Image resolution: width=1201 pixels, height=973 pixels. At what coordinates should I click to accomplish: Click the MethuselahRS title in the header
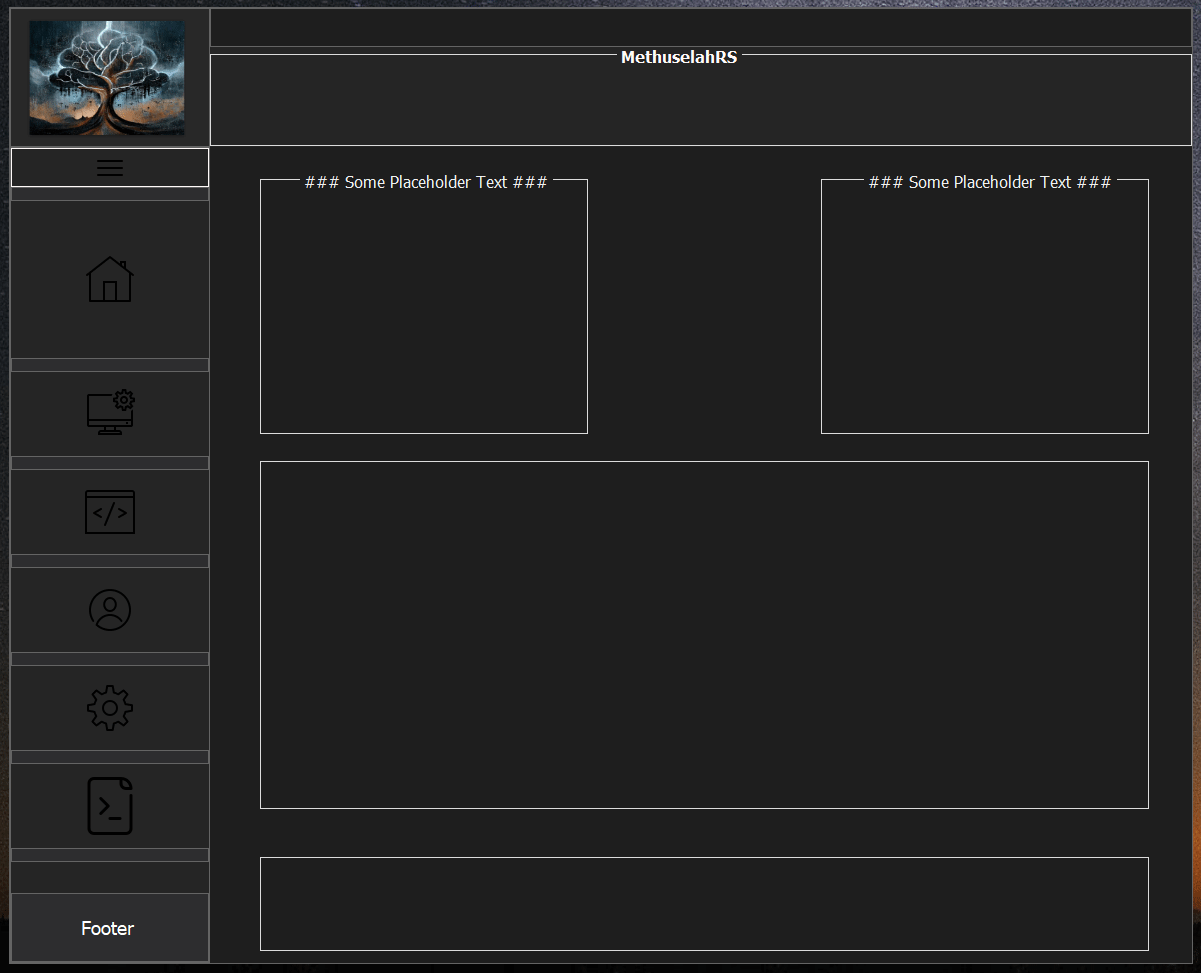[x=679, y=57]
